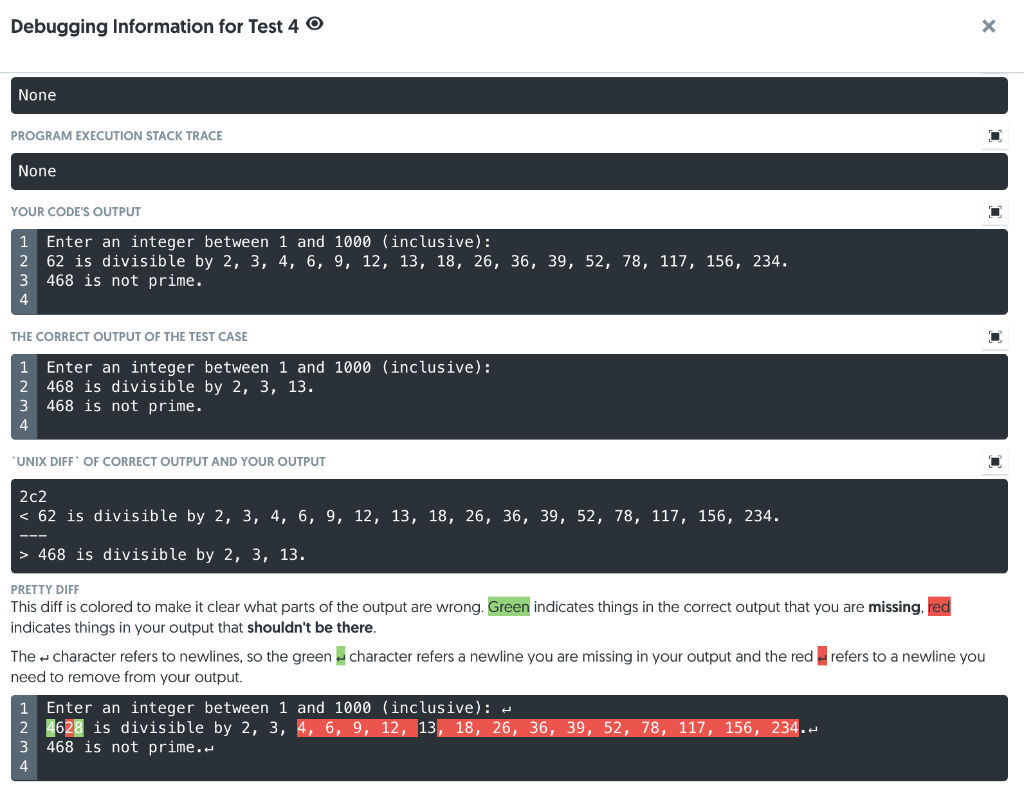
Task: Expand Your Code's Output panel fullscreen
Action: coord(994,212)
